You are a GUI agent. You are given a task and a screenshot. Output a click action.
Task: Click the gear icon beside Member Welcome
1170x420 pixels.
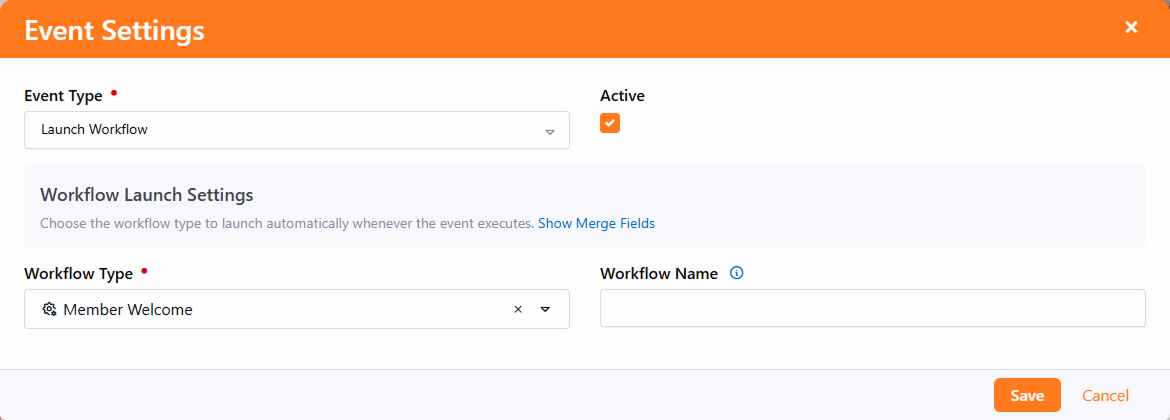pos(49,310)
